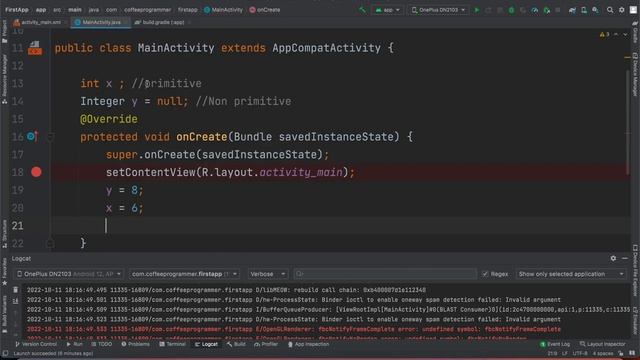Open the SDK Manager toolbar icon

pos(596,10)
